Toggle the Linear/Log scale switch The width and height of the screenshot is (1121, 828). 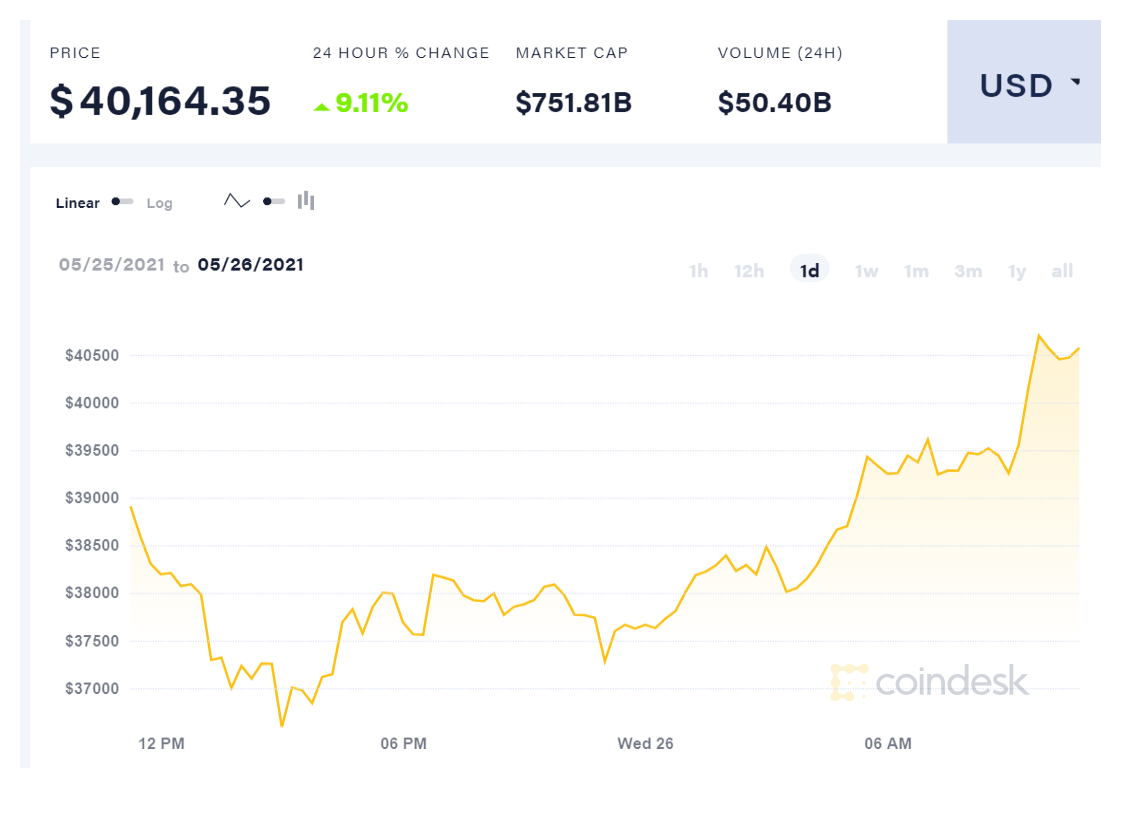(123, 202)
